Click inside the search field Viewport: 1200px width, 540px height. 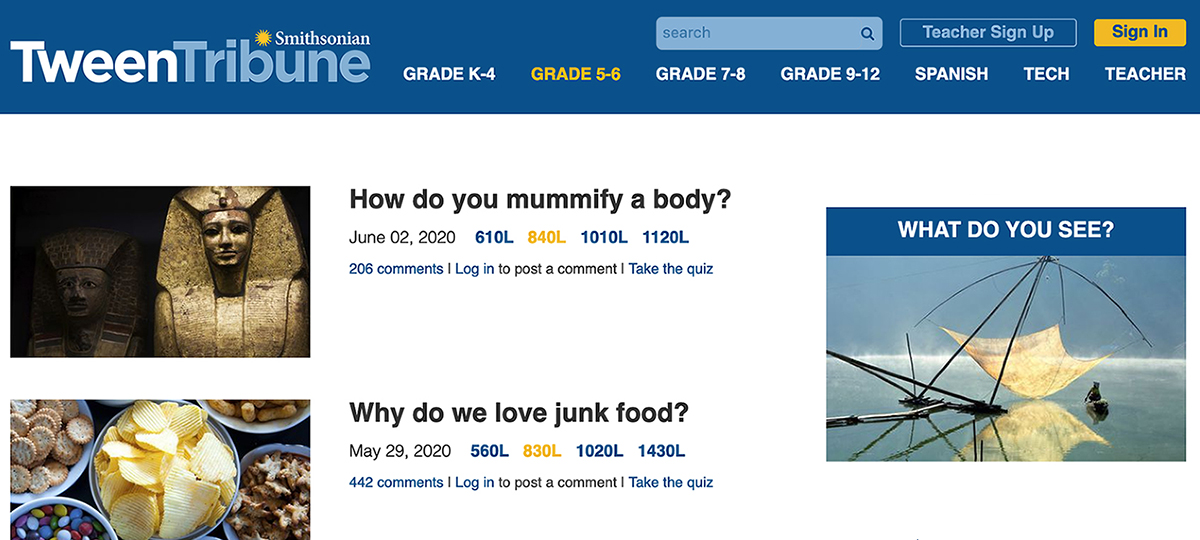point(769,33)
